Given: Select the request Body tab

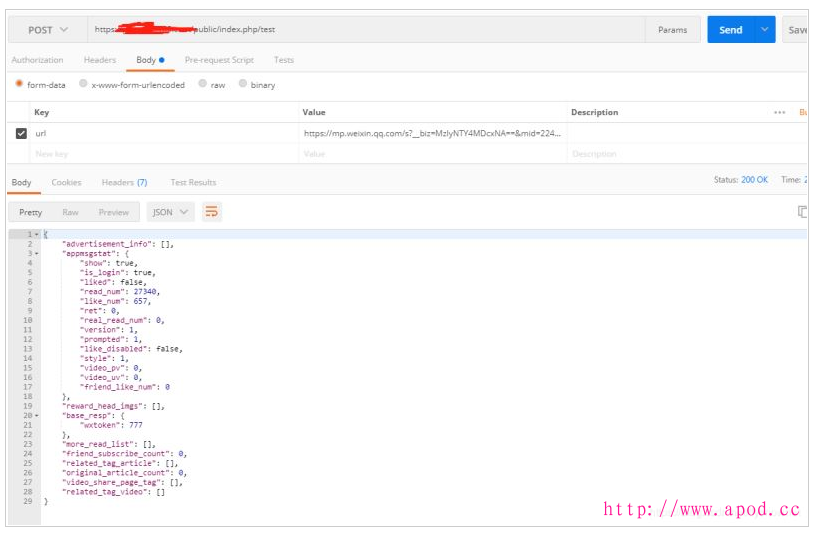Looking at the screenshot, I should pyautogui.click(x=150, y=60).
